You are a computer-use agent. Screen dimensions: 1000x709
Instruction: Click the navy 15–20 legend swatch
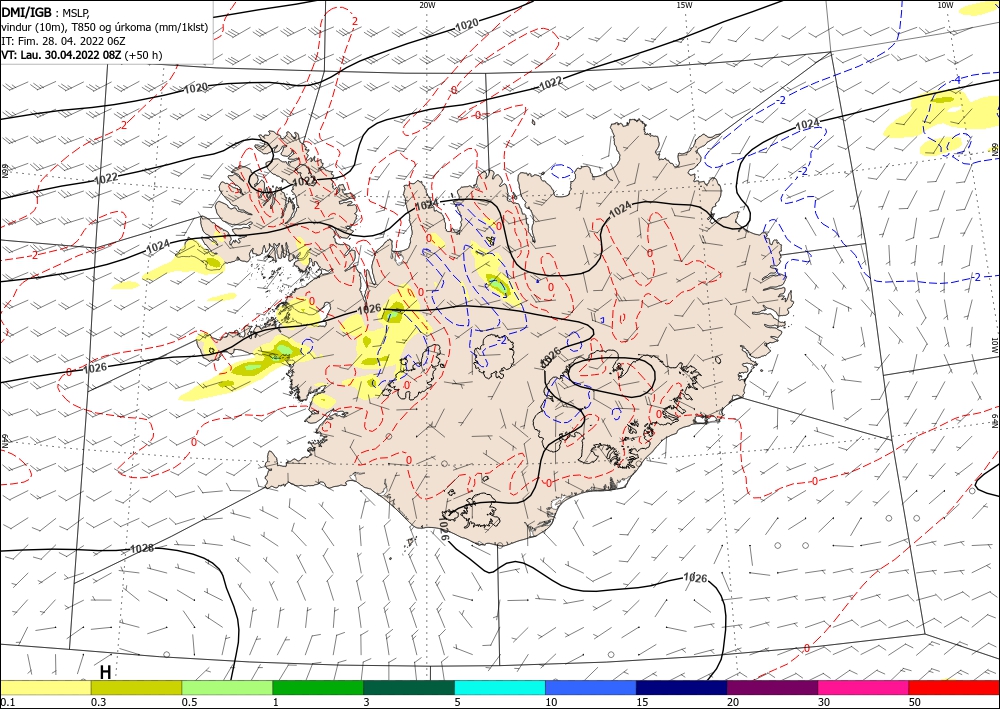pyautogui.click(x=681, y=687)
